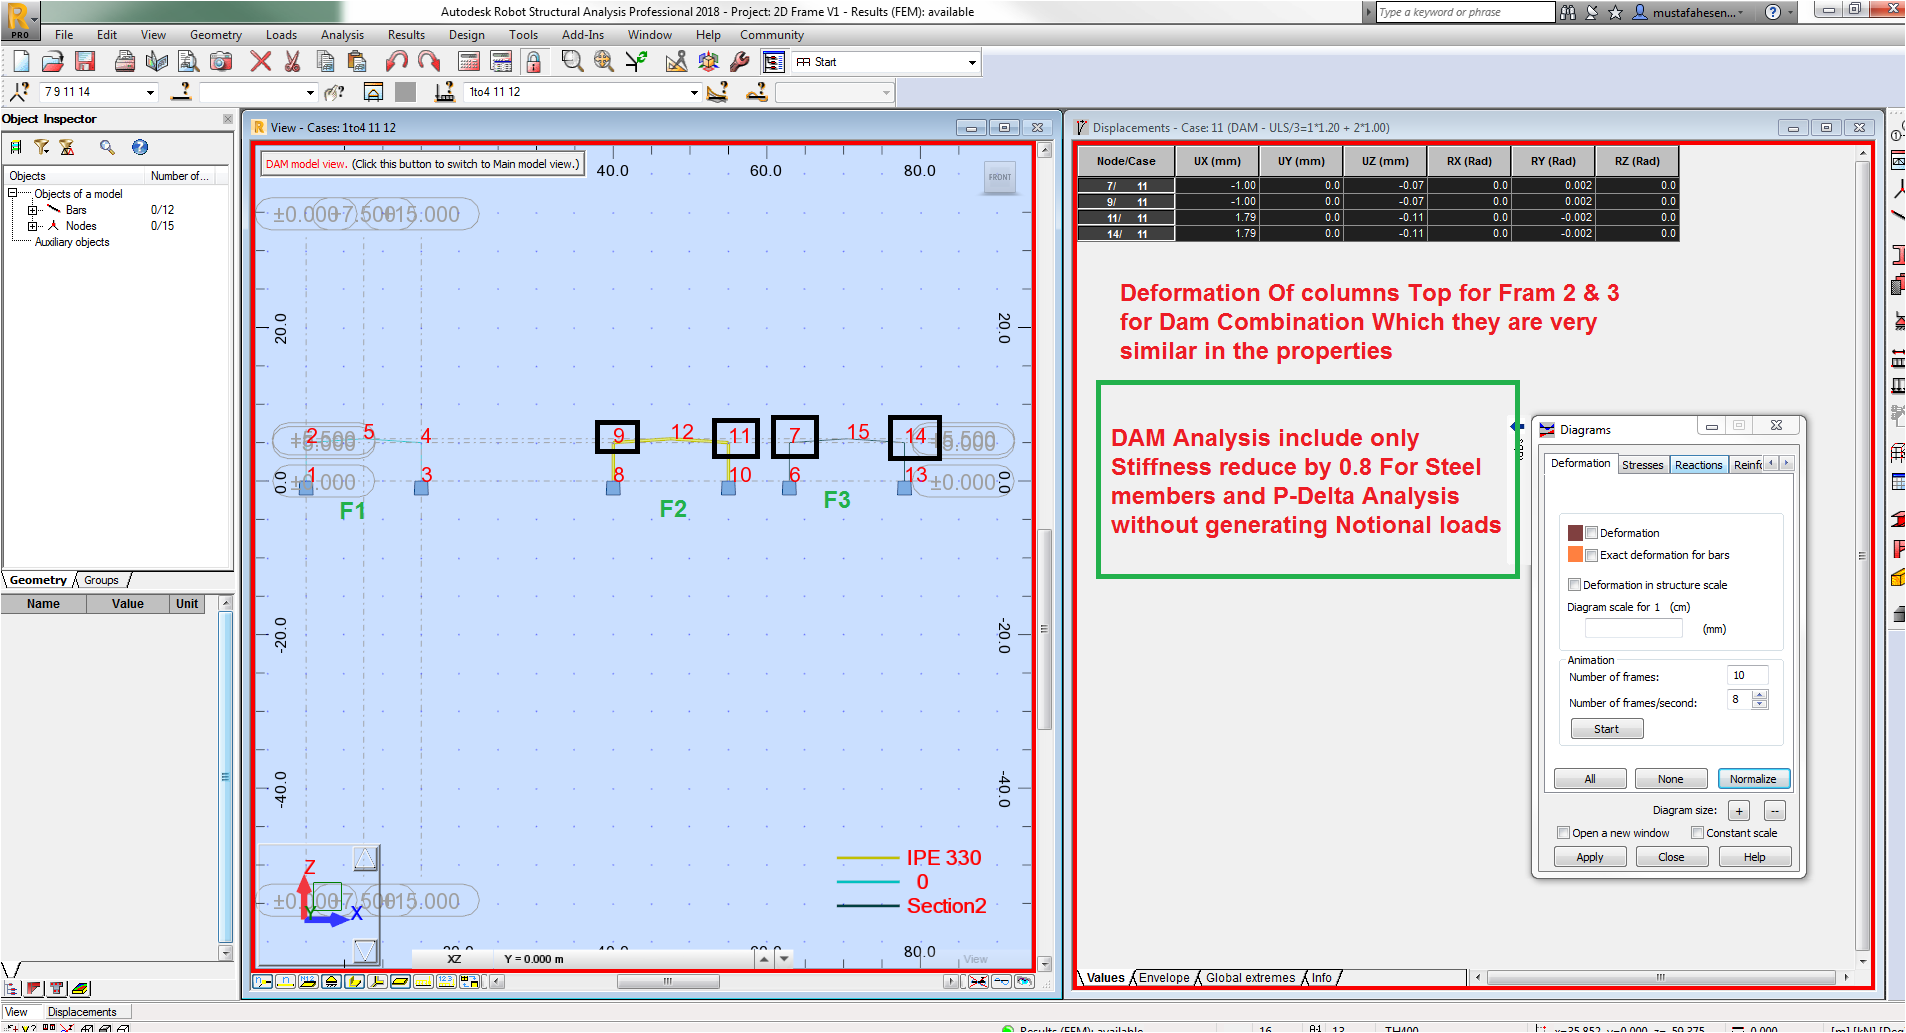
Task: Expand the Nodes tree node
Action: 32,226
